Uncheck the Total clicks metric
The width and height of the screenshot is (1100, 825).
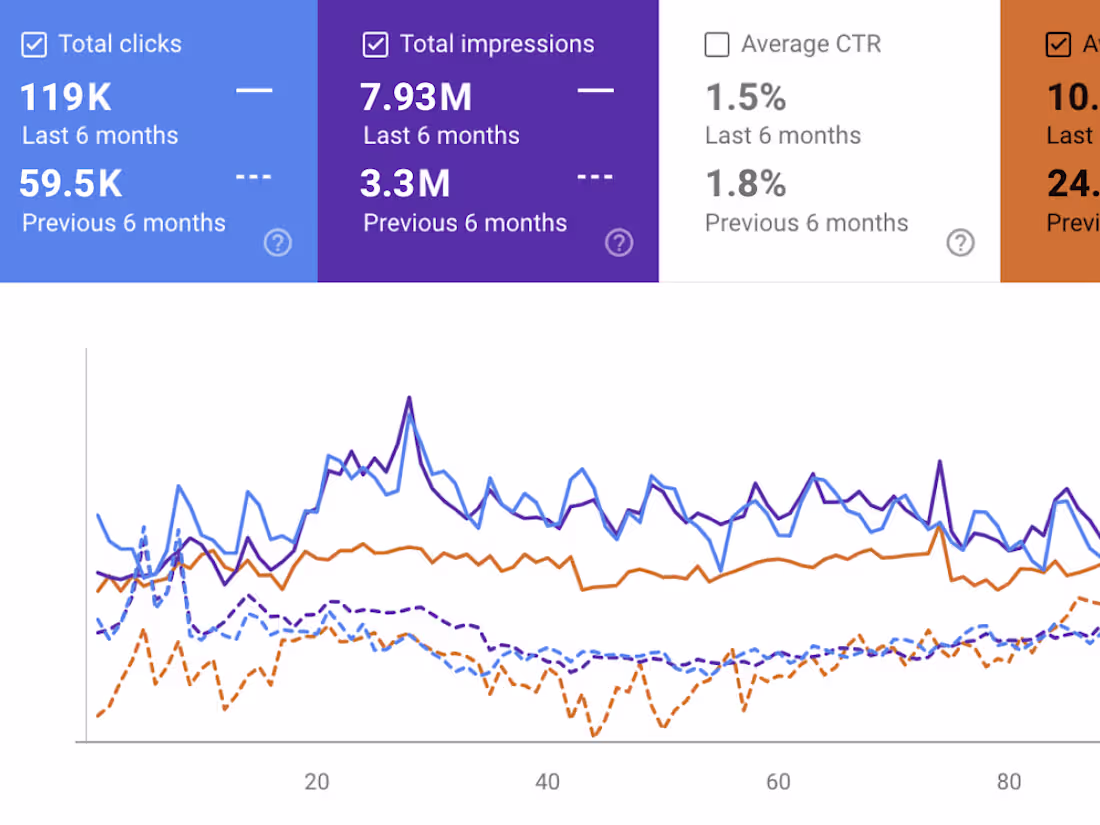(x=34, y=44)
